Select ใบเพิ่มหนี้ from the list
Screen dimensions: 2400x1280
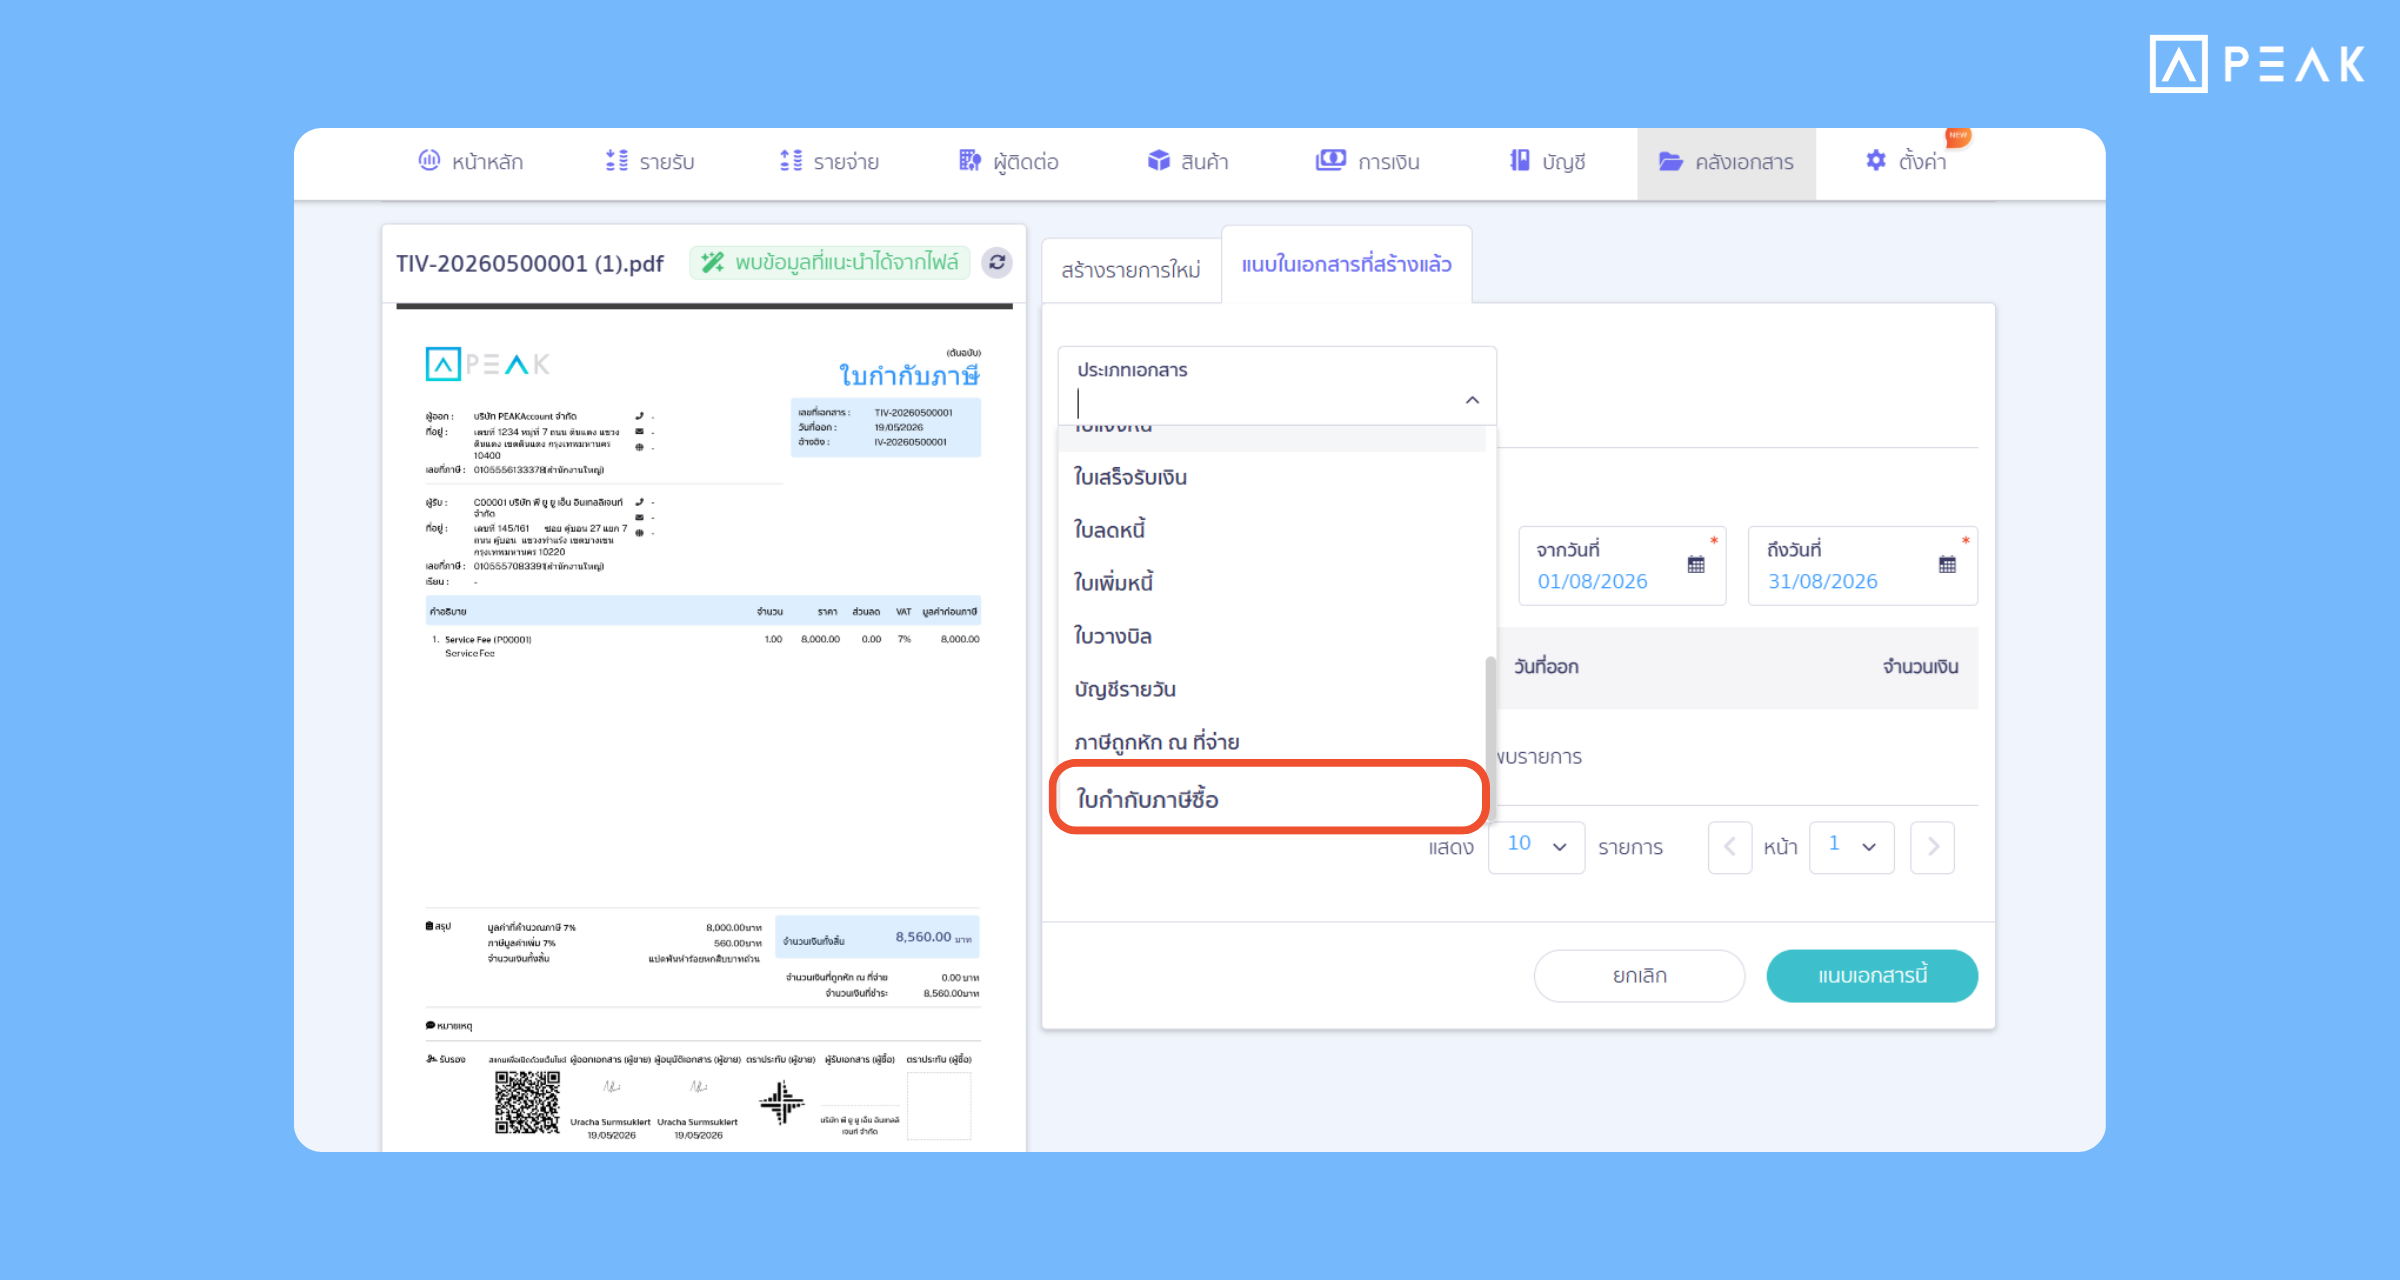pyautogui.click(x=1272, y=583)
